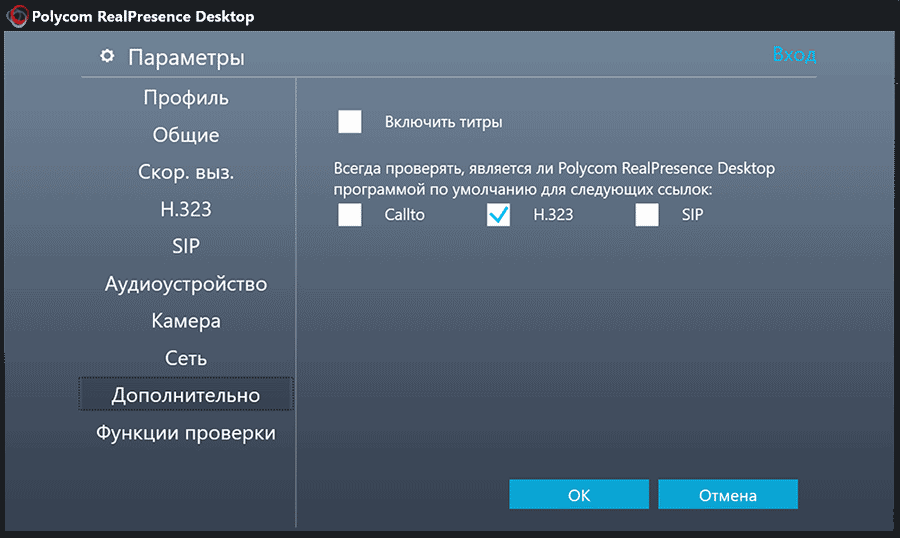Select the Дополнительно sidebar item
900x538 pixels.
coord(186,394)
